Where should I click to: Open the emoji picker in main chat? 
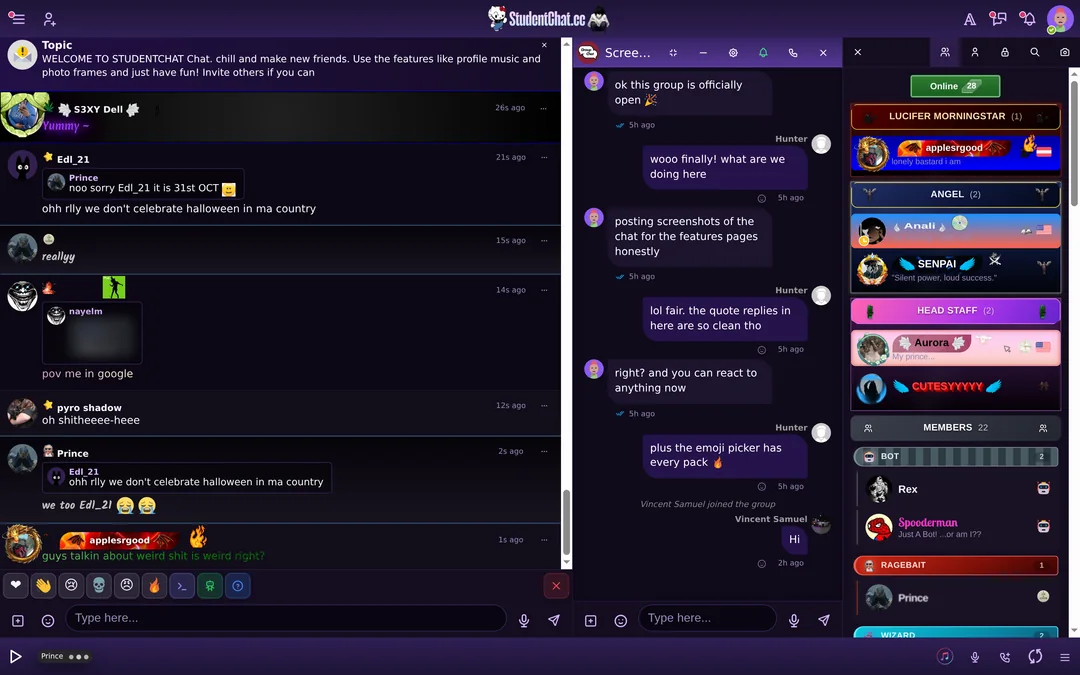48,621
